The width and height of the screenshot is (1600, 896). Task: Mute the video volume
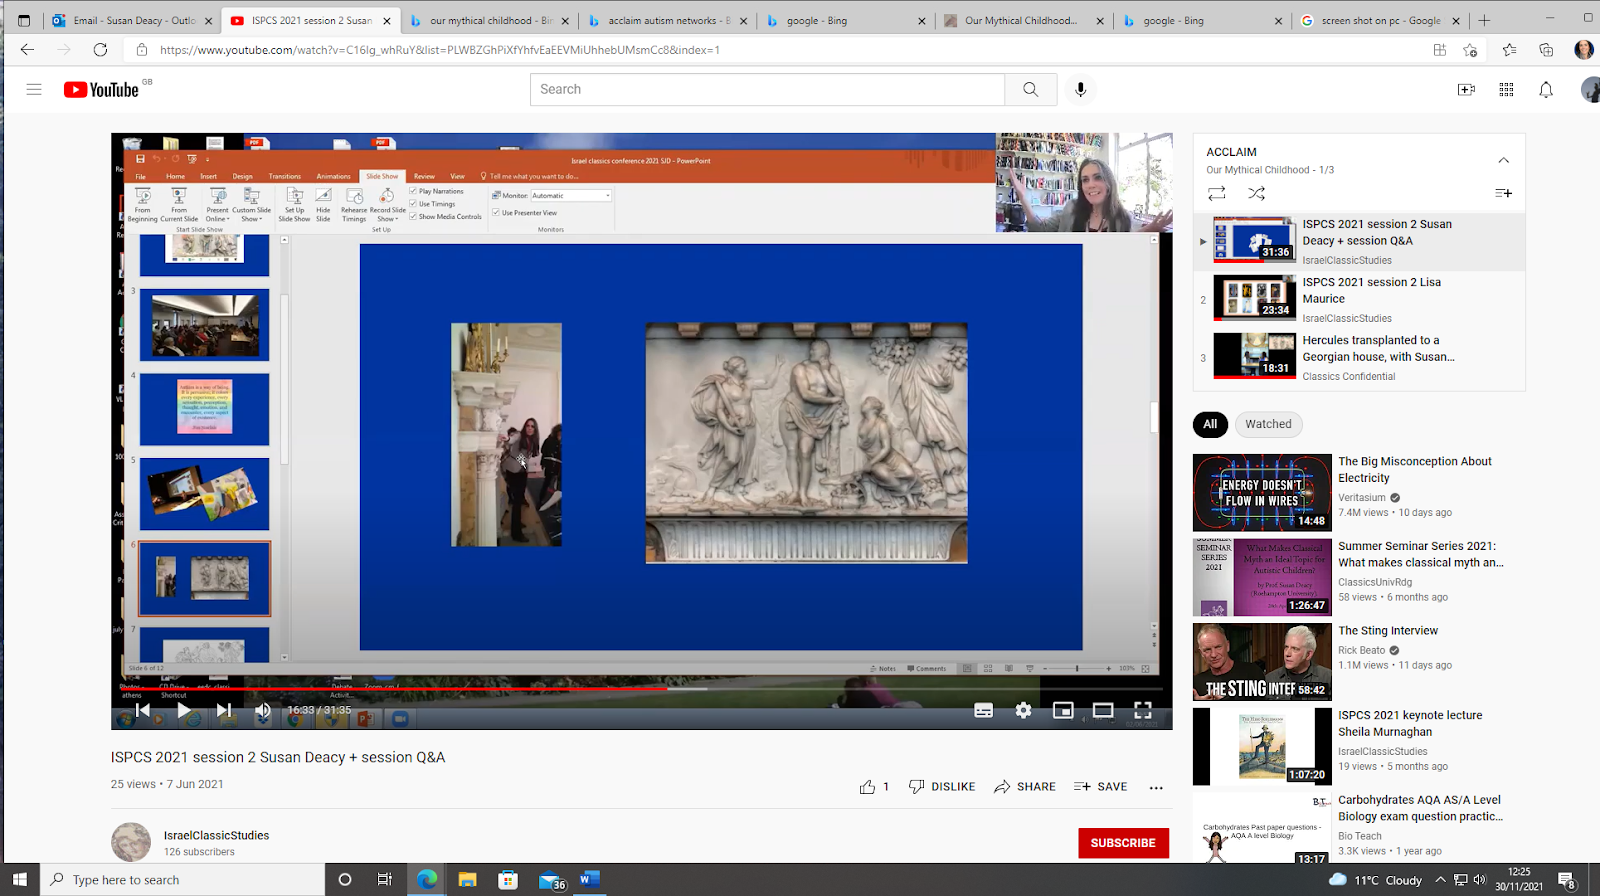263,710
